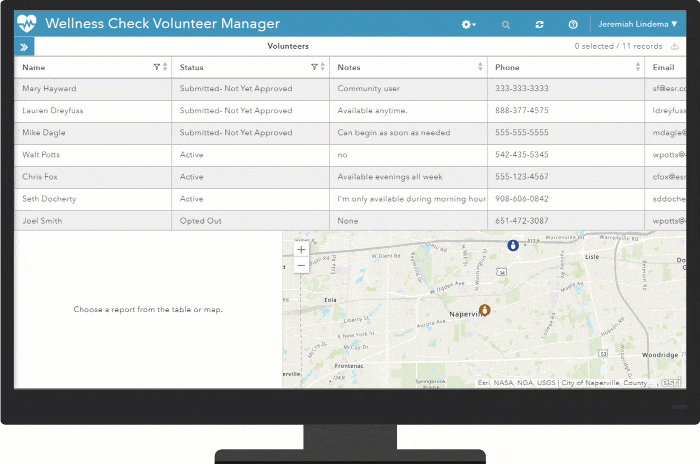Viewport: 700px width, 464px height.
Task: Click the Wellness Check Volunteer Manager title
Action: (162, 23)
